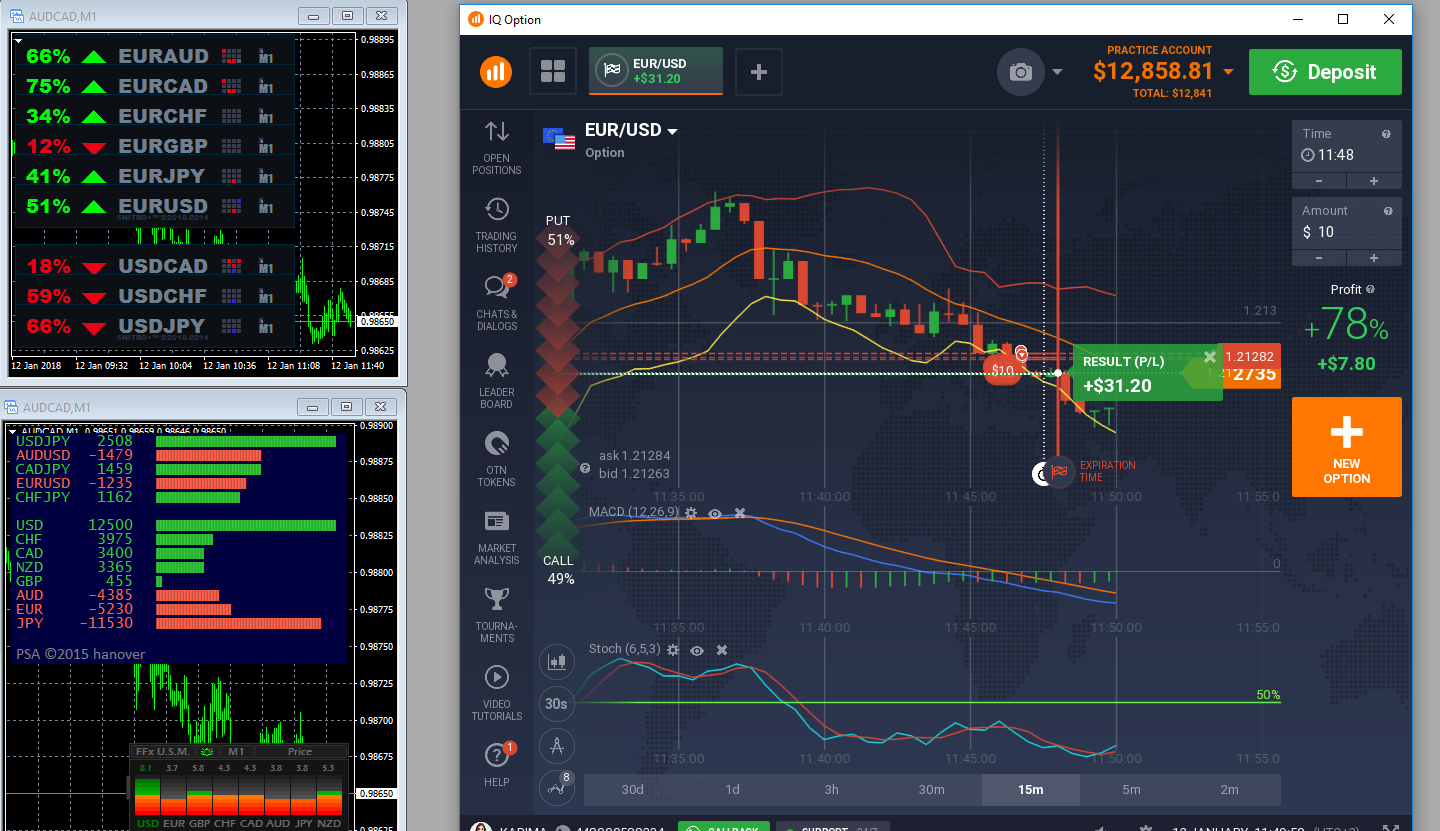The image size is (1440, 831).
Task: Click the Expiration Time flag marker
Action: 1060,471
